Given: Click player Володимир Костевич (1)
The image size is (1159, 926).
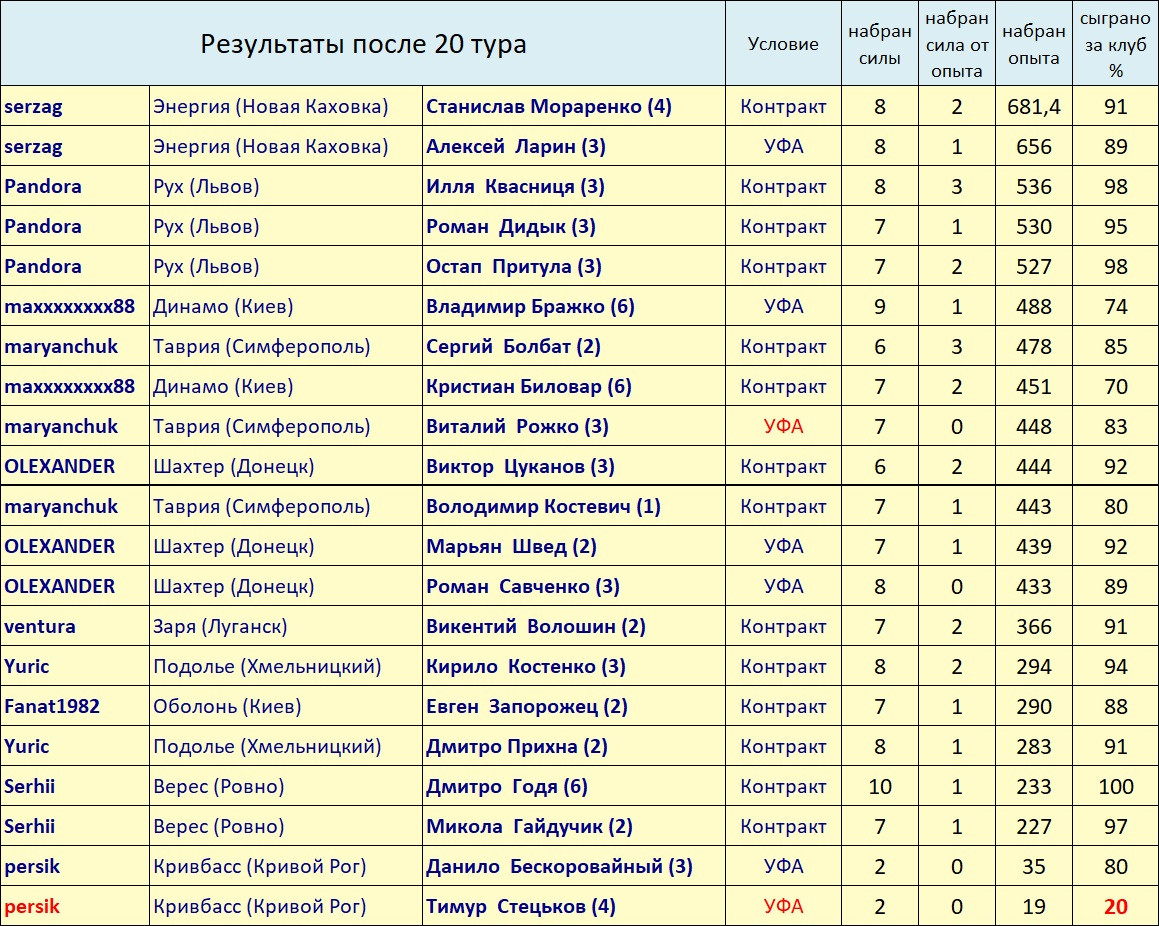Looking at the screenshot, I should (543, 505).
